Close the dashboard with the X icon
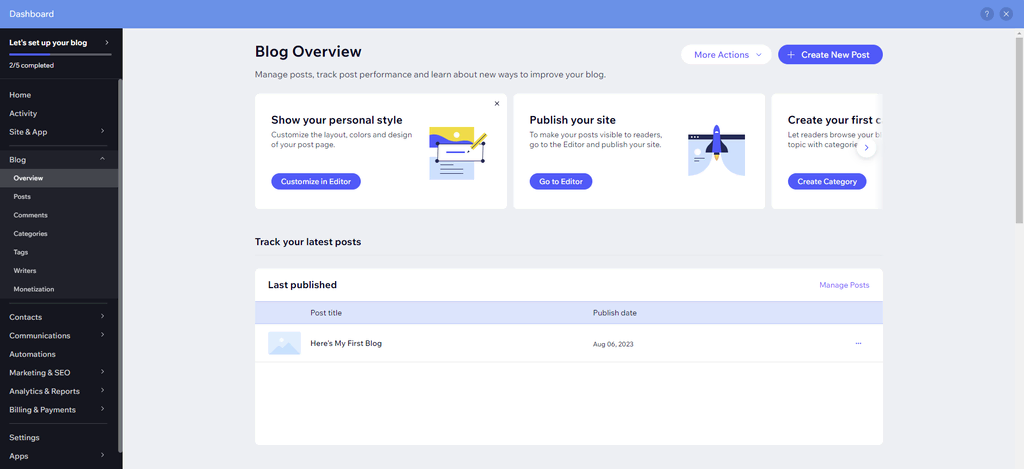The width and height of the screenshot is (1024, 469). (x=1006, y=14)
